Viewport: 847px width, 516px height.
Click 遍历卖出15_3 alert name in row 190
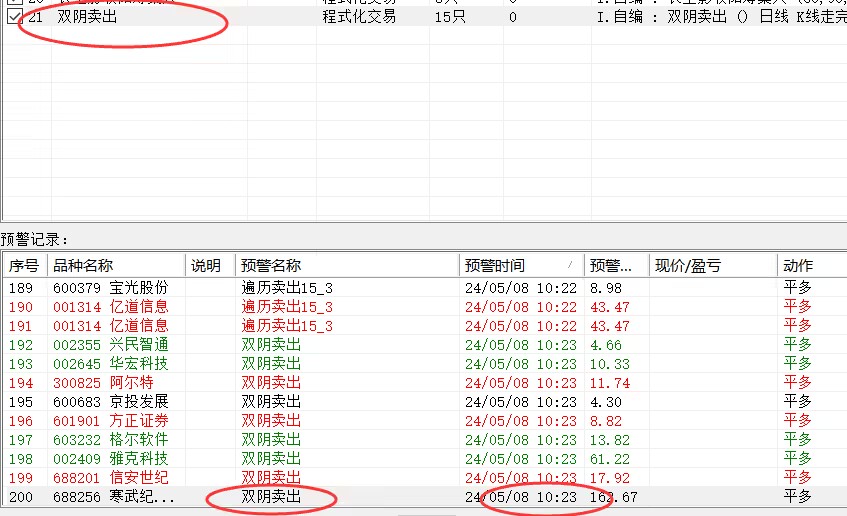(287, 307)
